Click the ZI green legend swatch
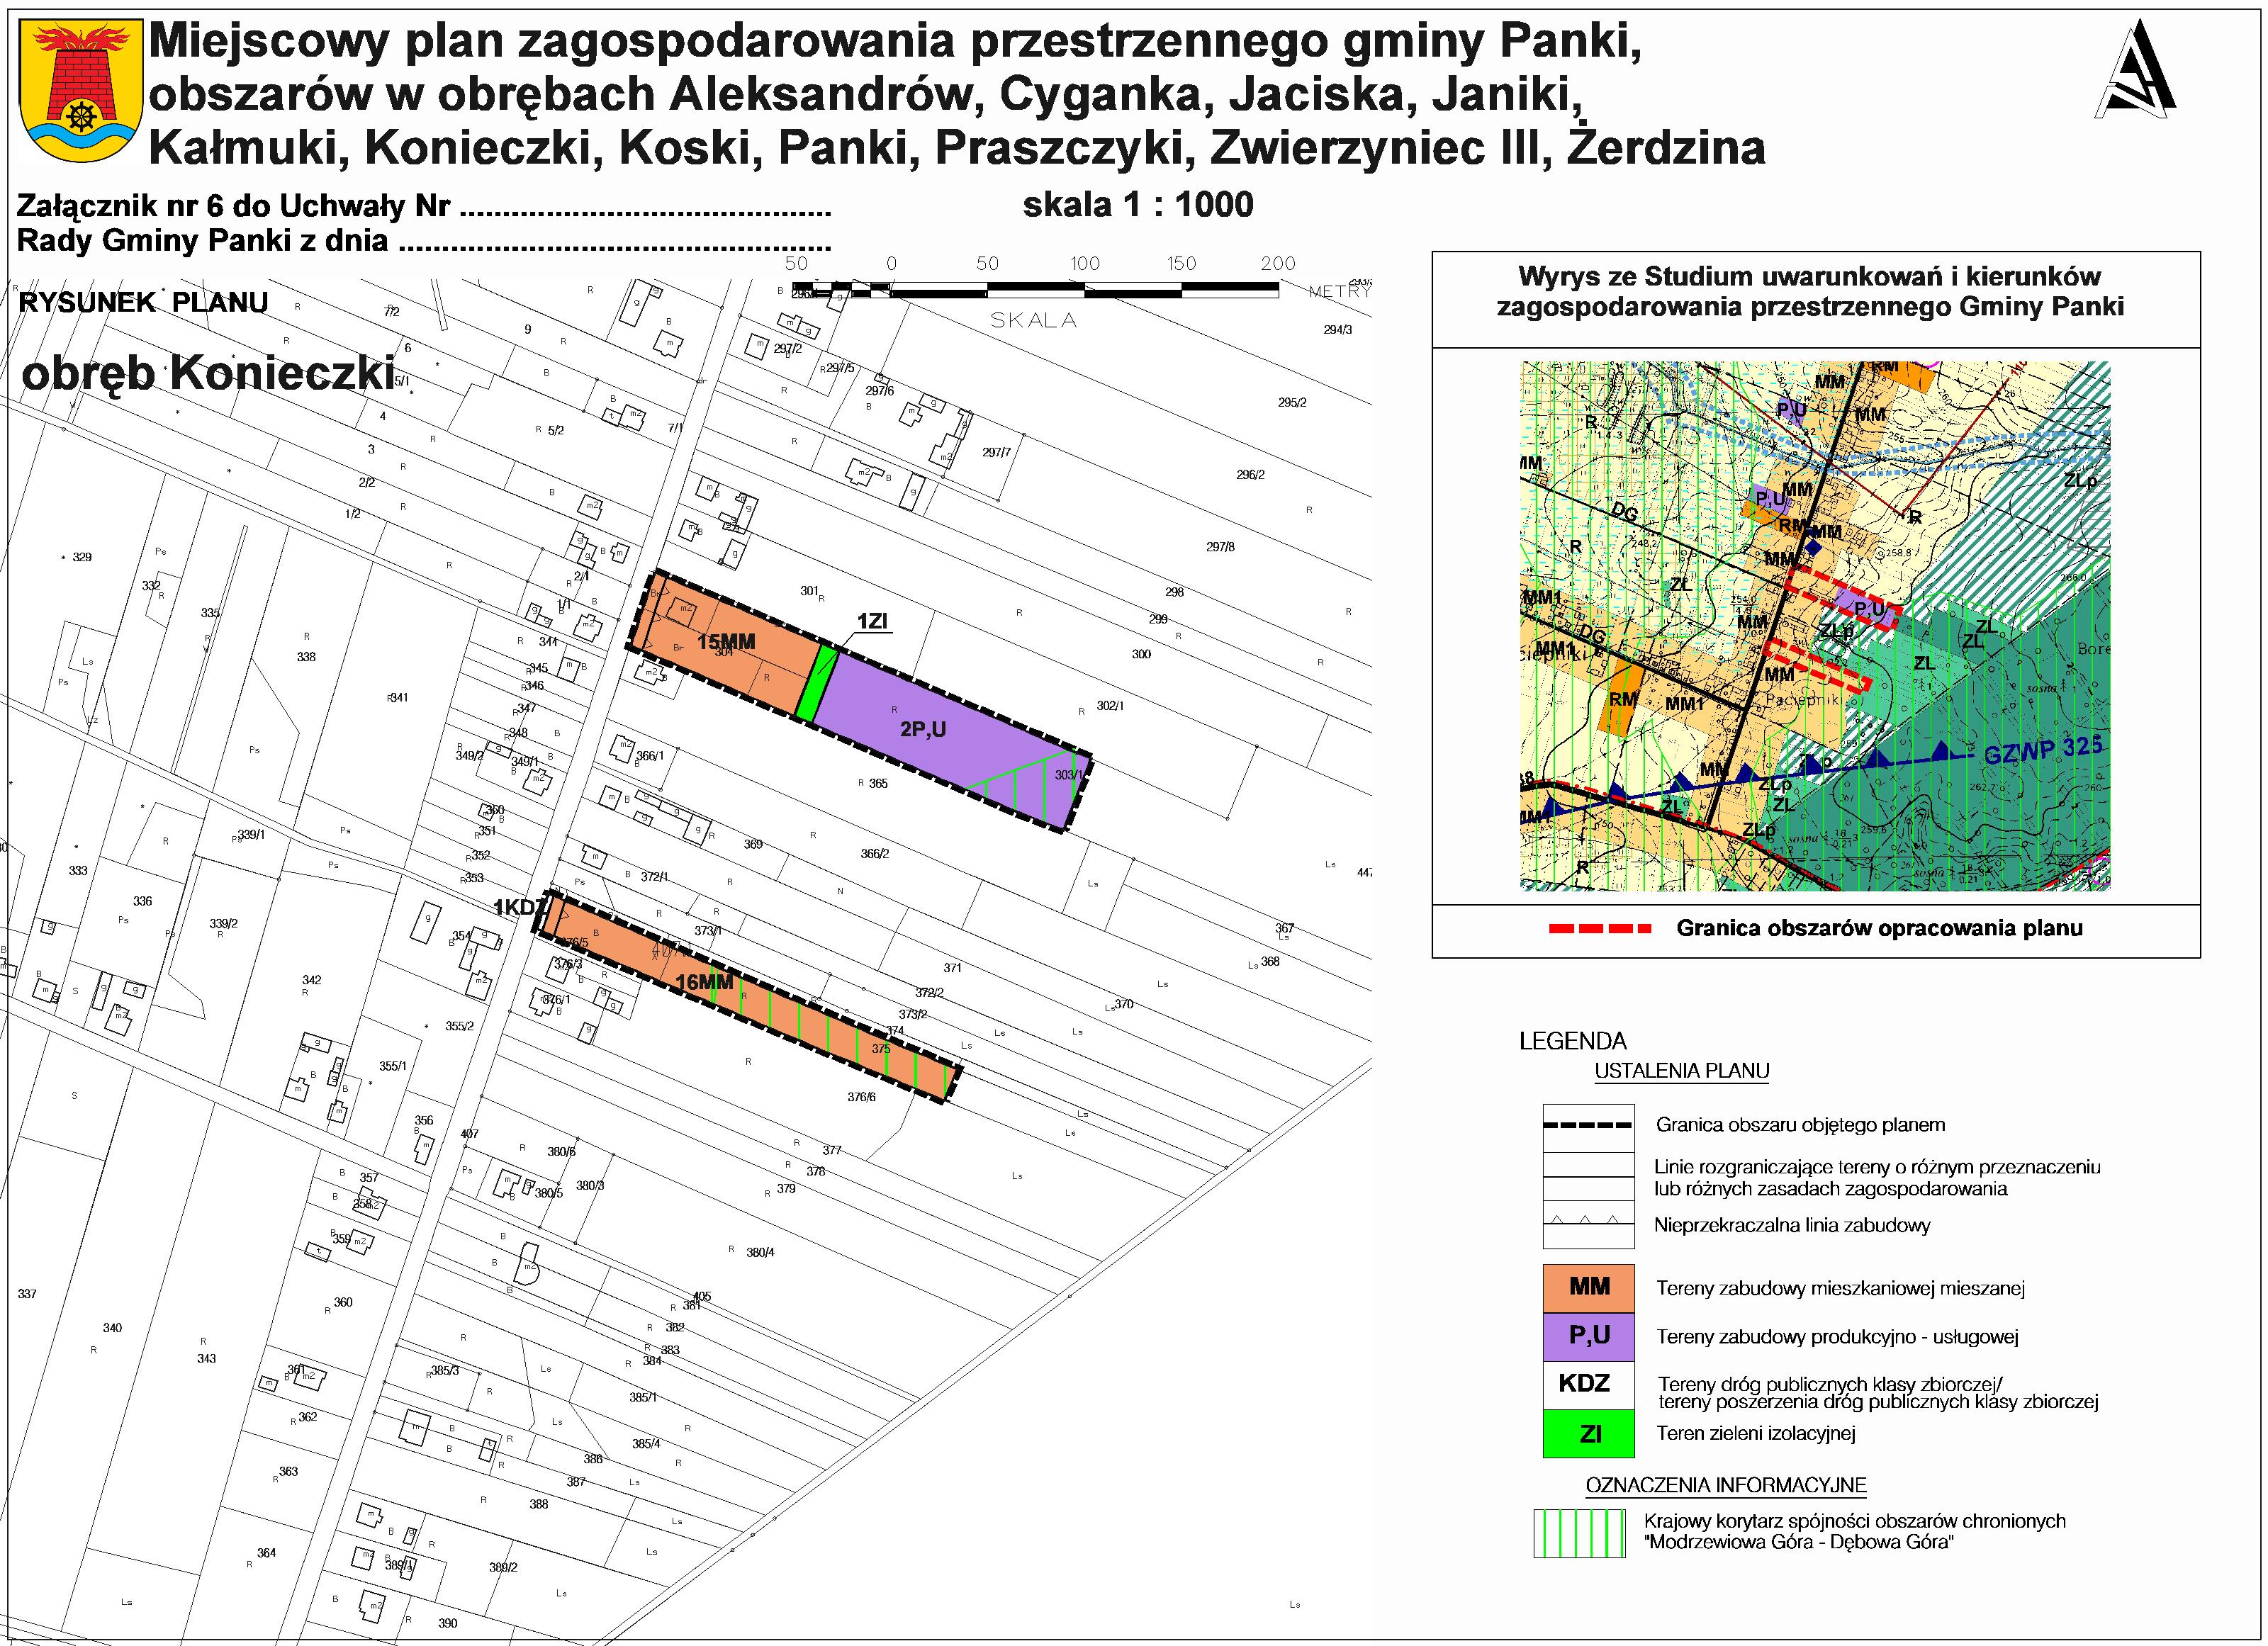The width and height of the screenshot is (2268, 1646). click(x=1588, y=1433)
